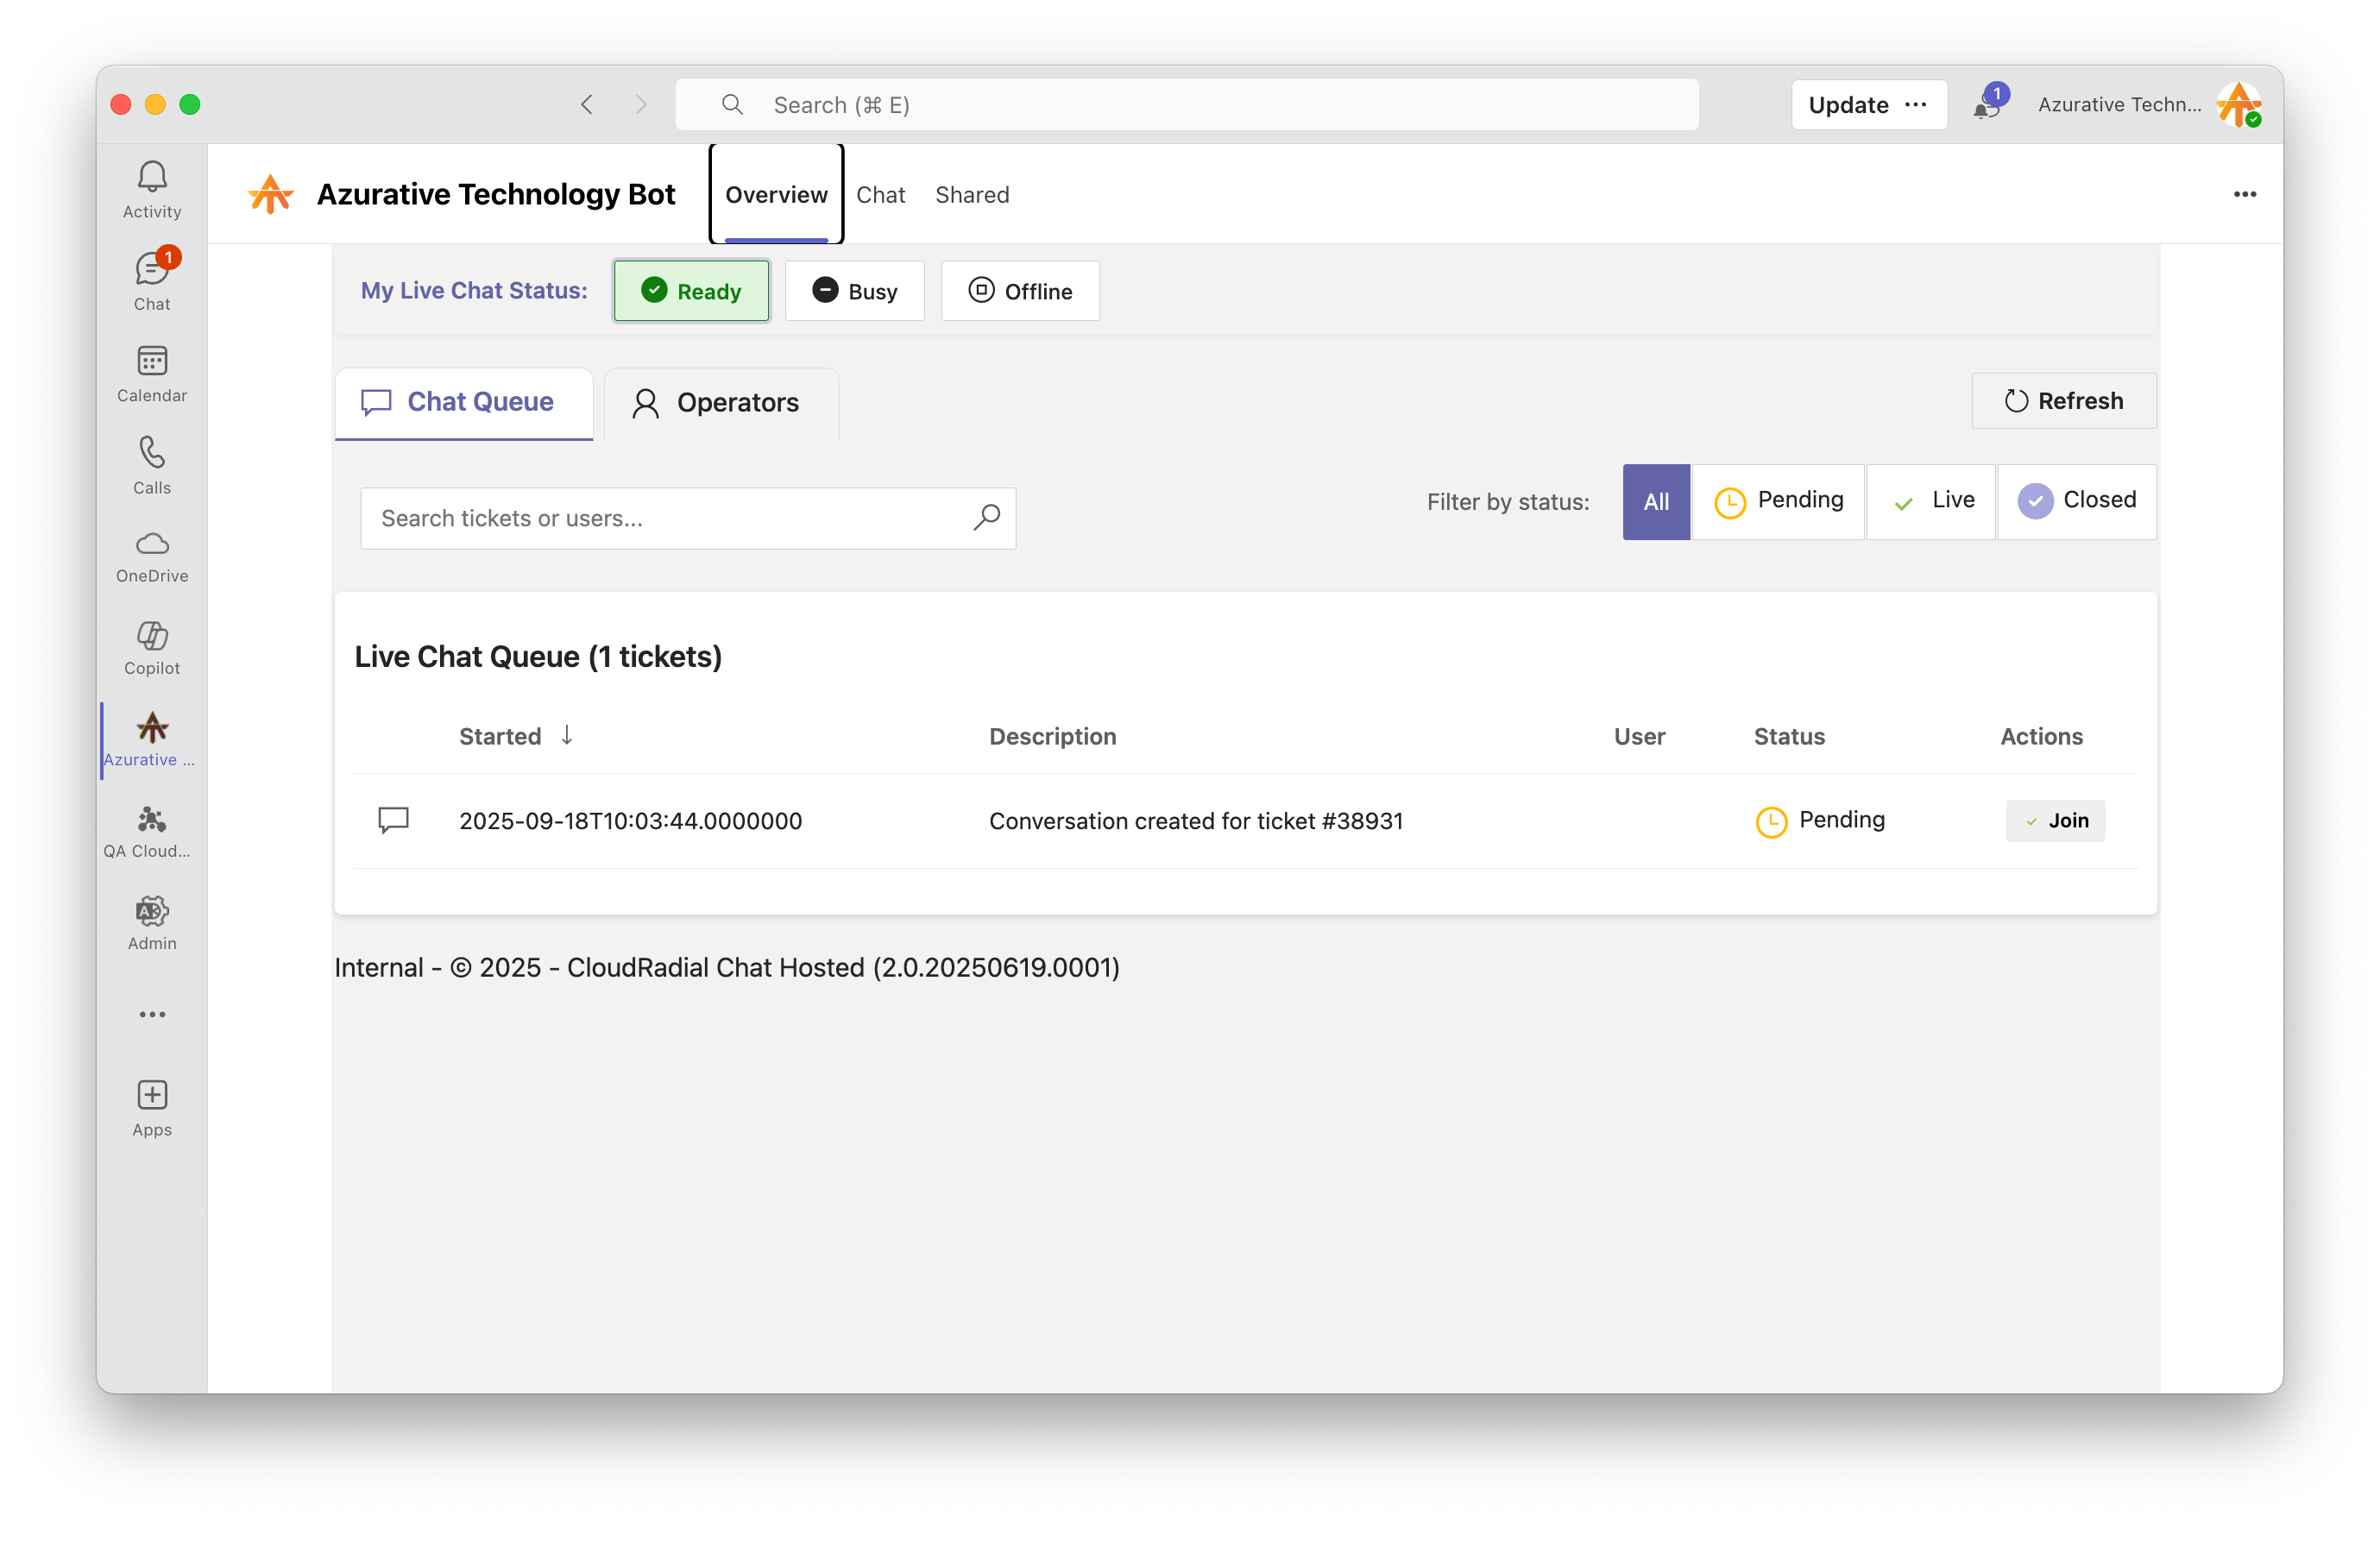This screenshot has width=2380, height=1547.
Task: Set live chat status to Busy
Action: (854, 291)
